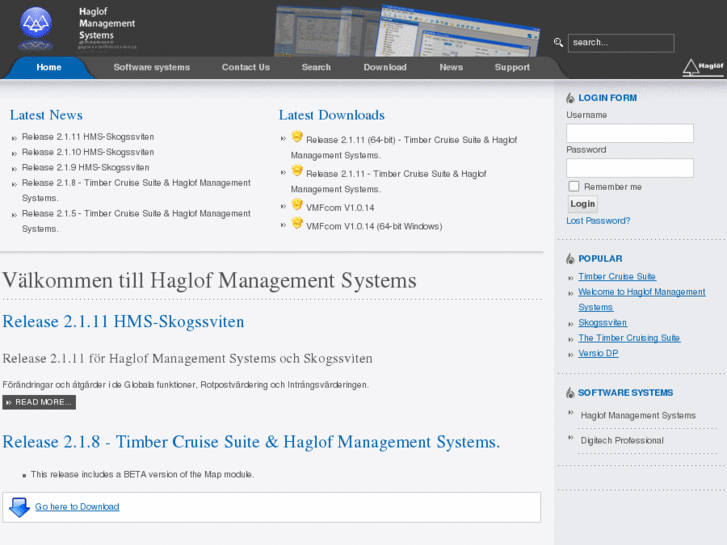Image resolution: width=727 pixels, height=545 pixels.
Task: Open the Home tab
Action: (49, 67)
